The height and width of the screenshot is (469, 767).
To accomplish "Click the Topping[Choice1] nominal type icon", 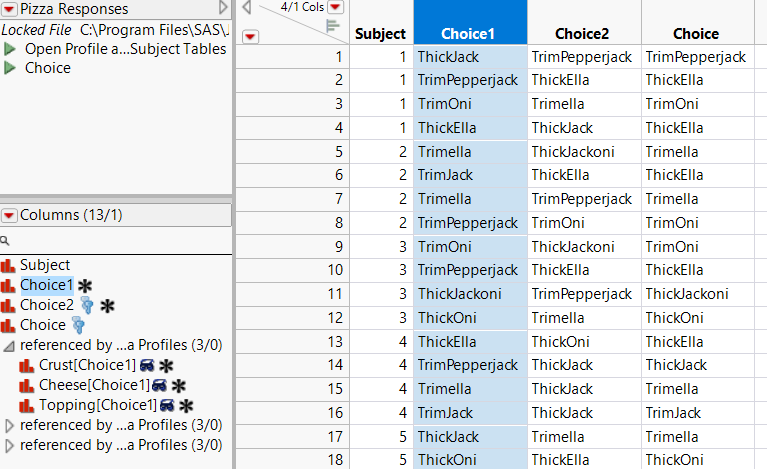I will [26, 406].
